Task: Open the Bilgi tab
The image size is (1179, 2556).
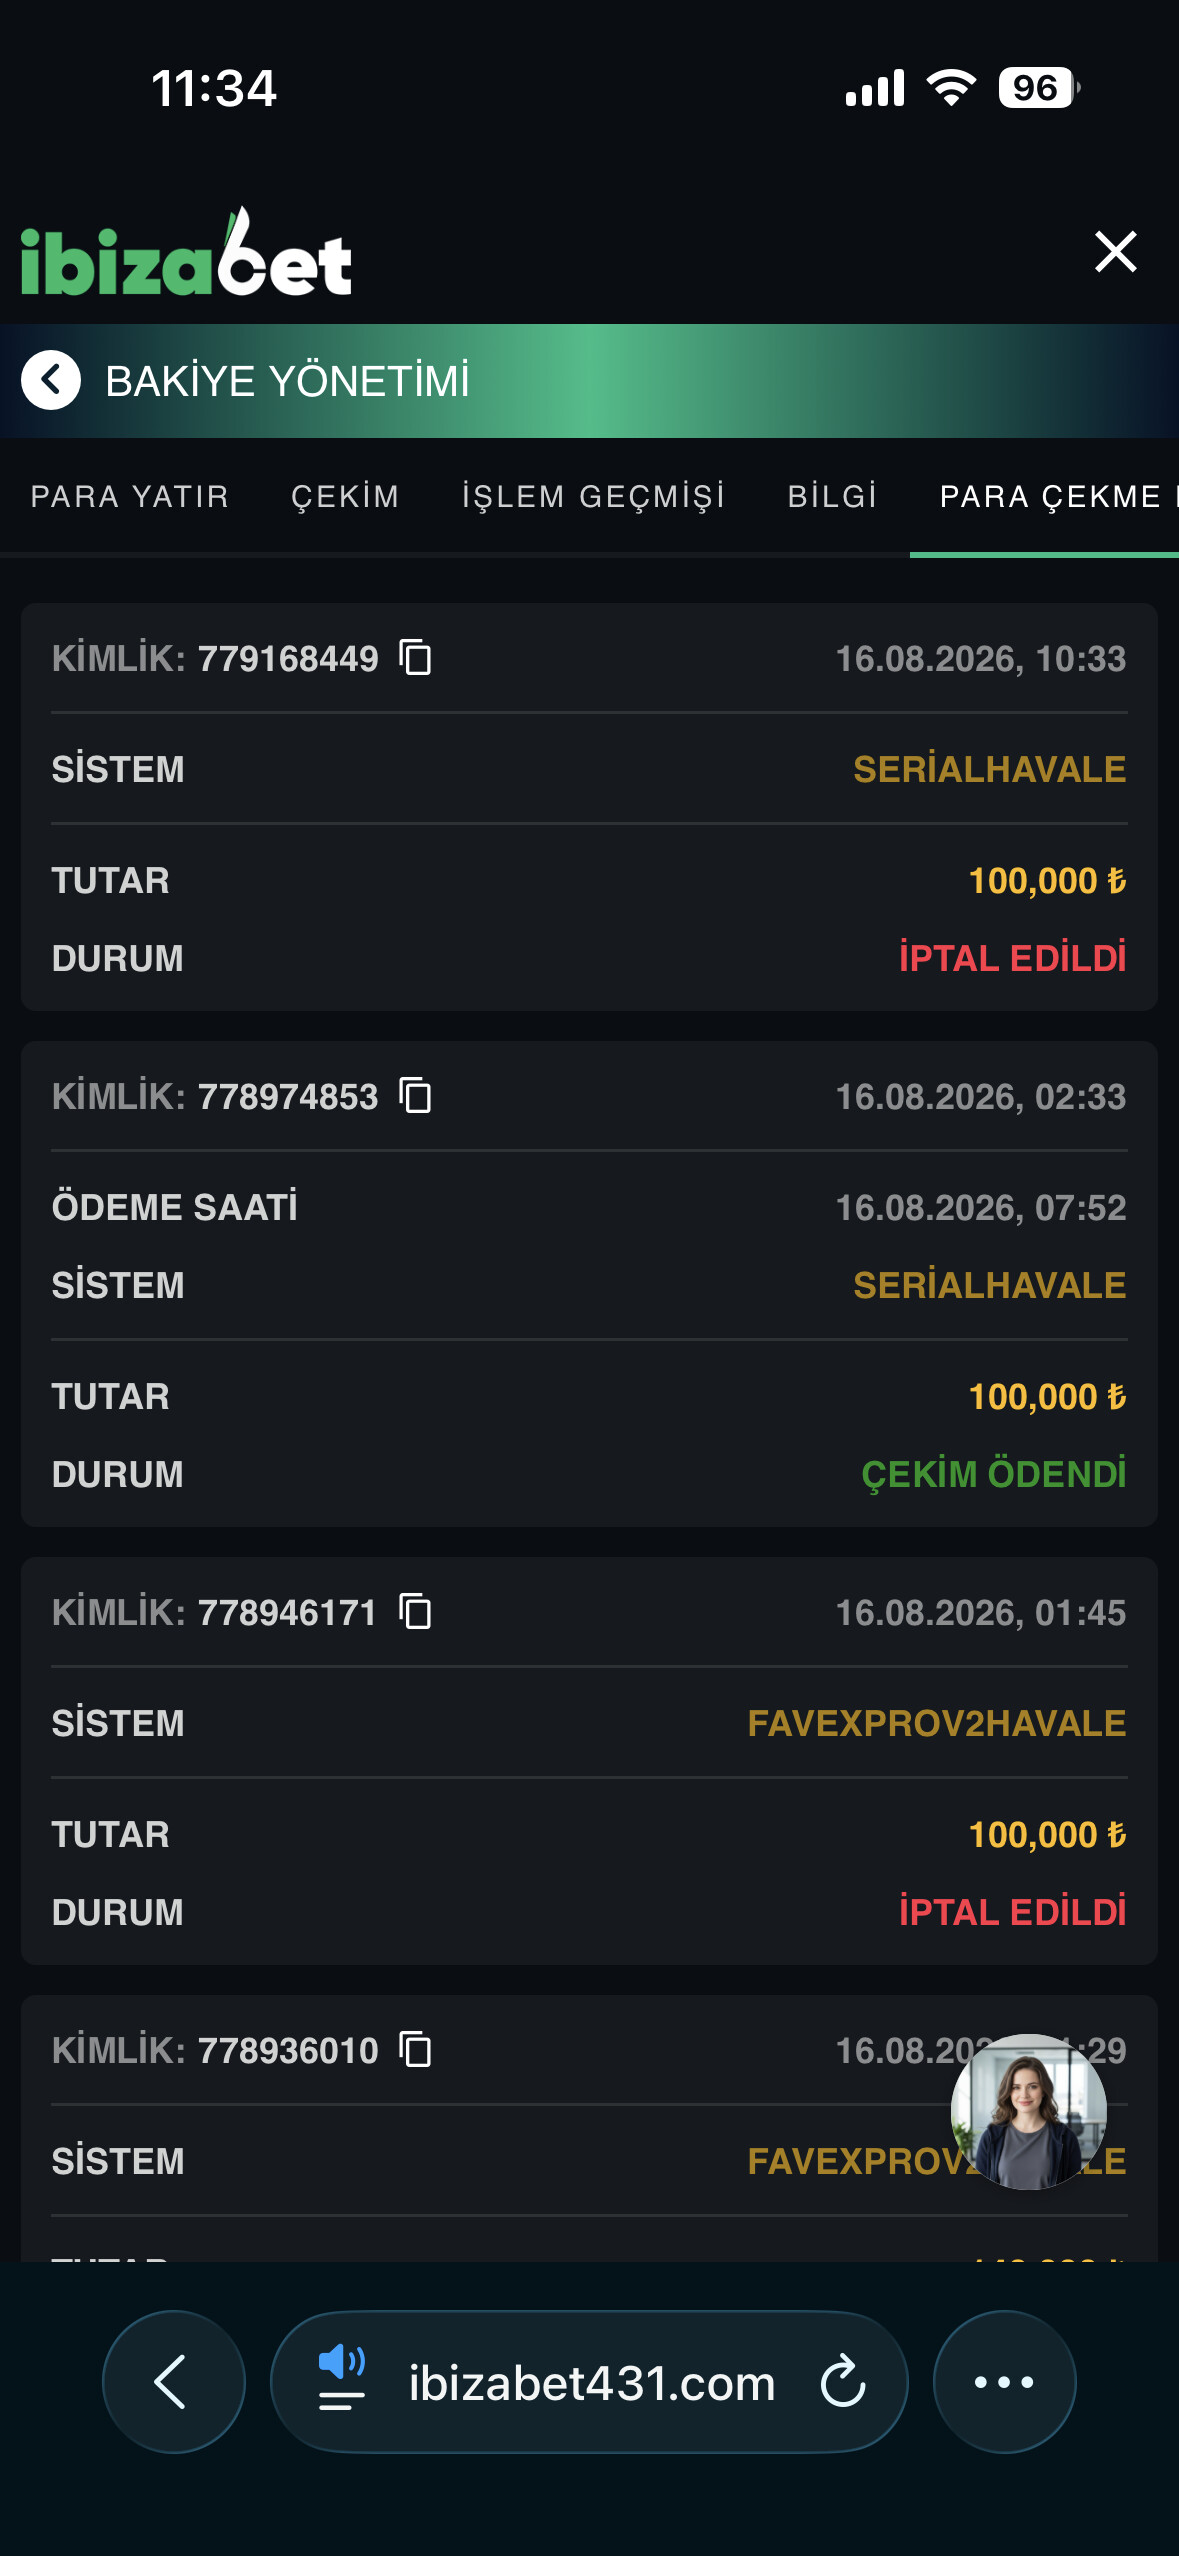Action: 832,497
